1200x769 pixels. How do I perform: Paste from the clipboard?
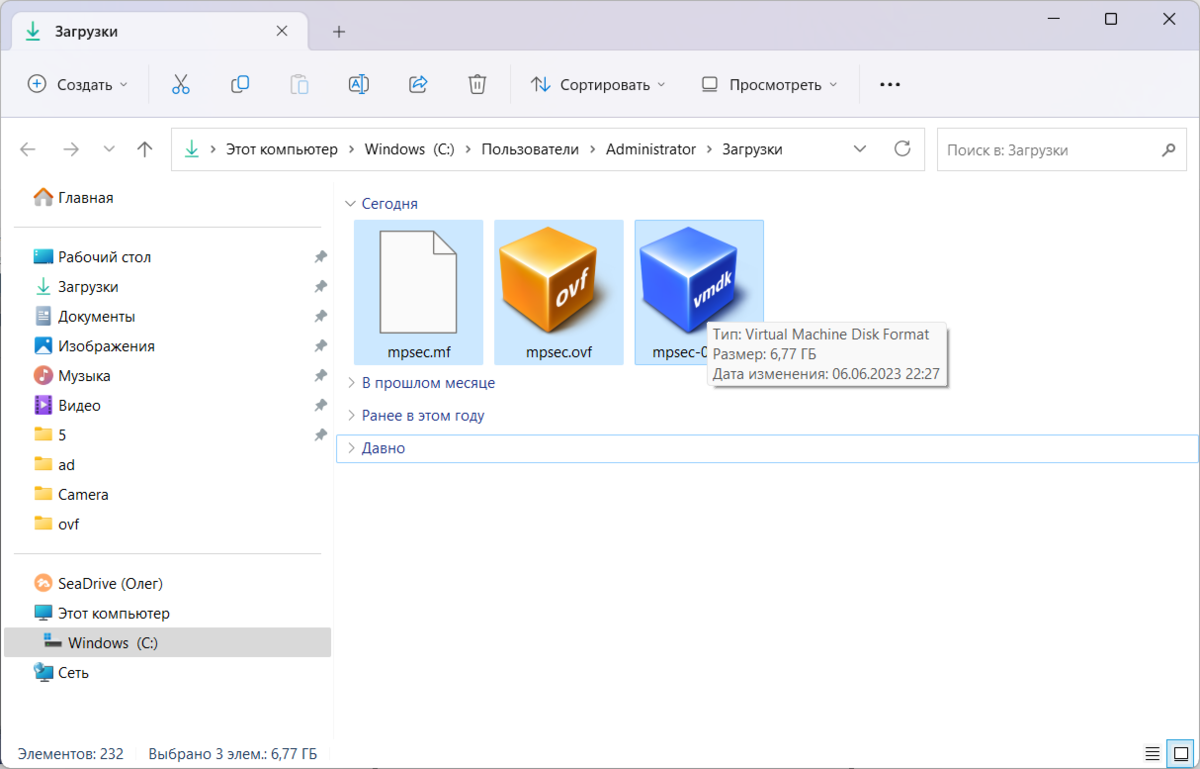pos(299,84)
